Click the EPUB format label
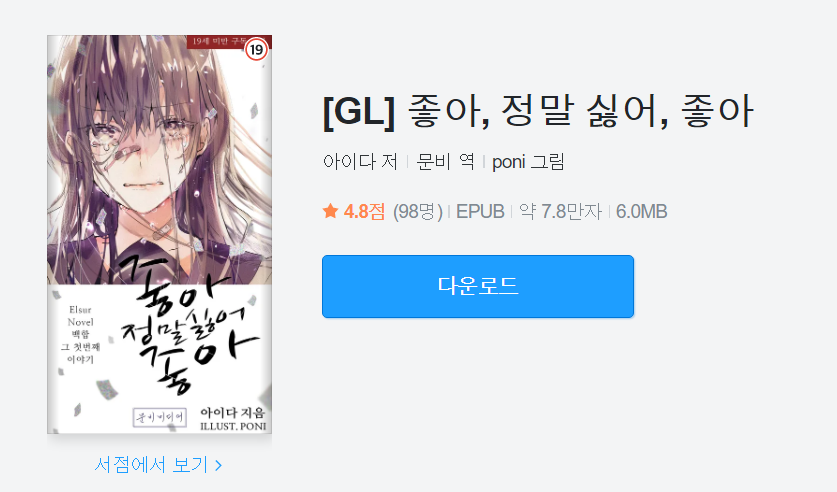 480,211
